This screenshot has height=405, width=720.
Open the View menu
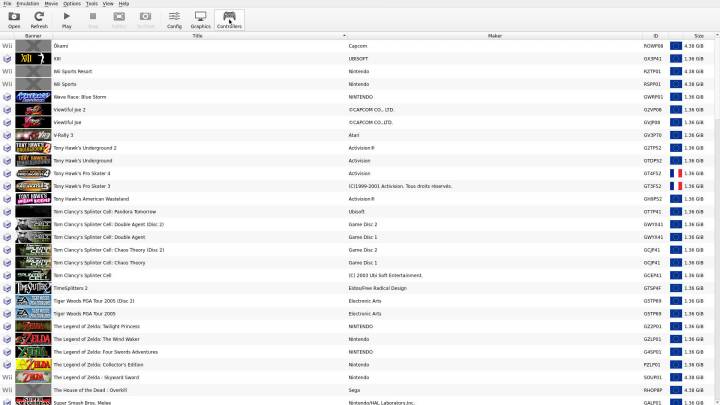[108, 4]
